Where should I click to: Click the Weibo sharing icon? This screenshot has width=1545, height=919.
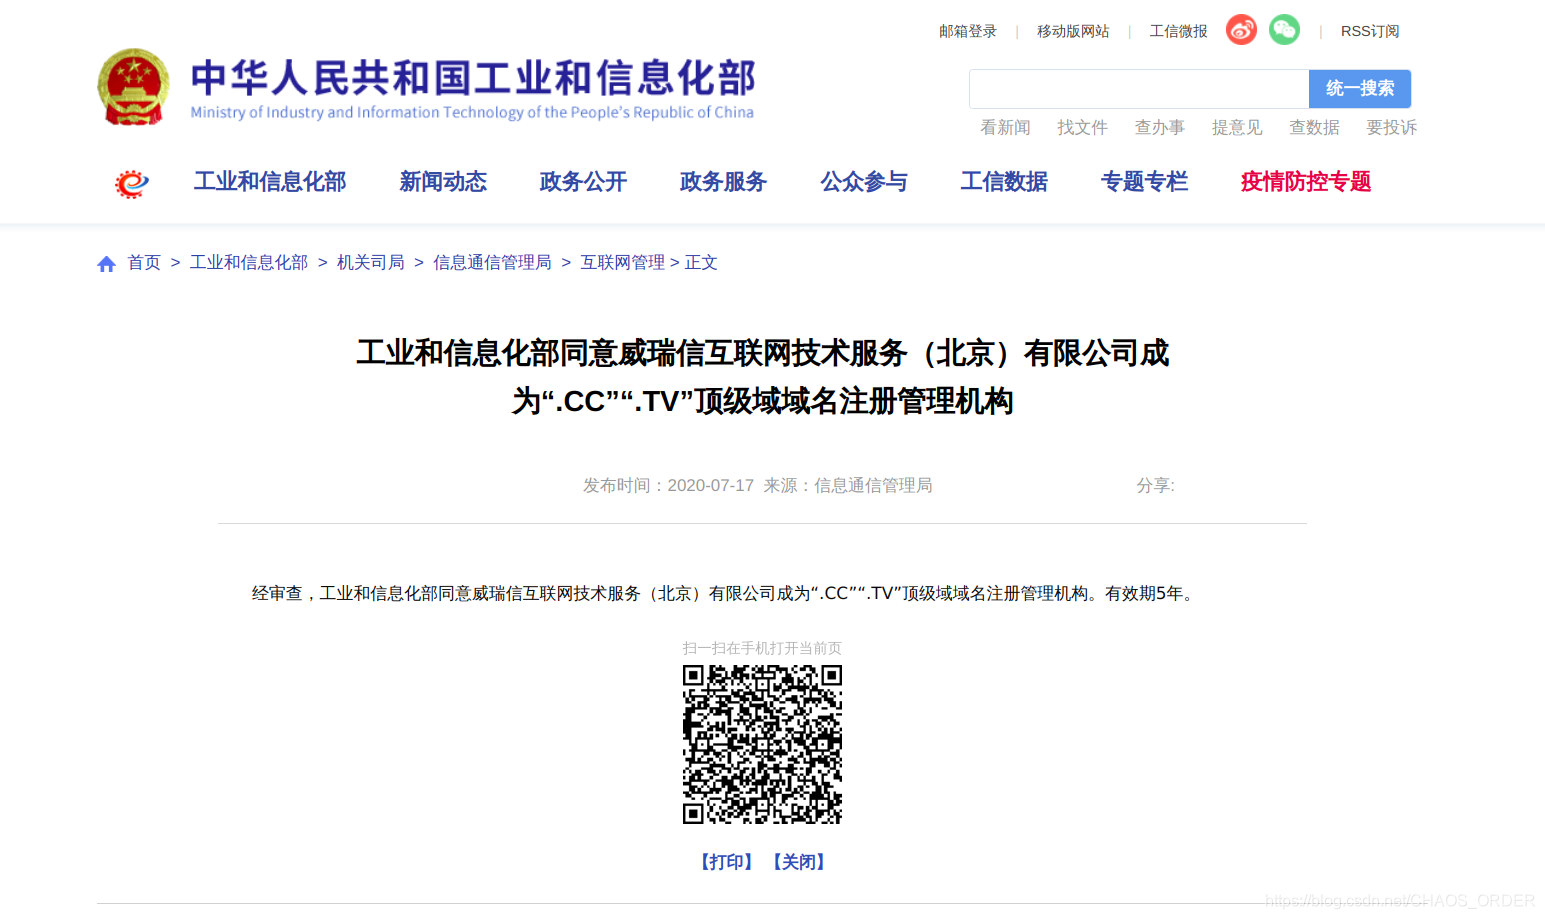point(1240,30)
